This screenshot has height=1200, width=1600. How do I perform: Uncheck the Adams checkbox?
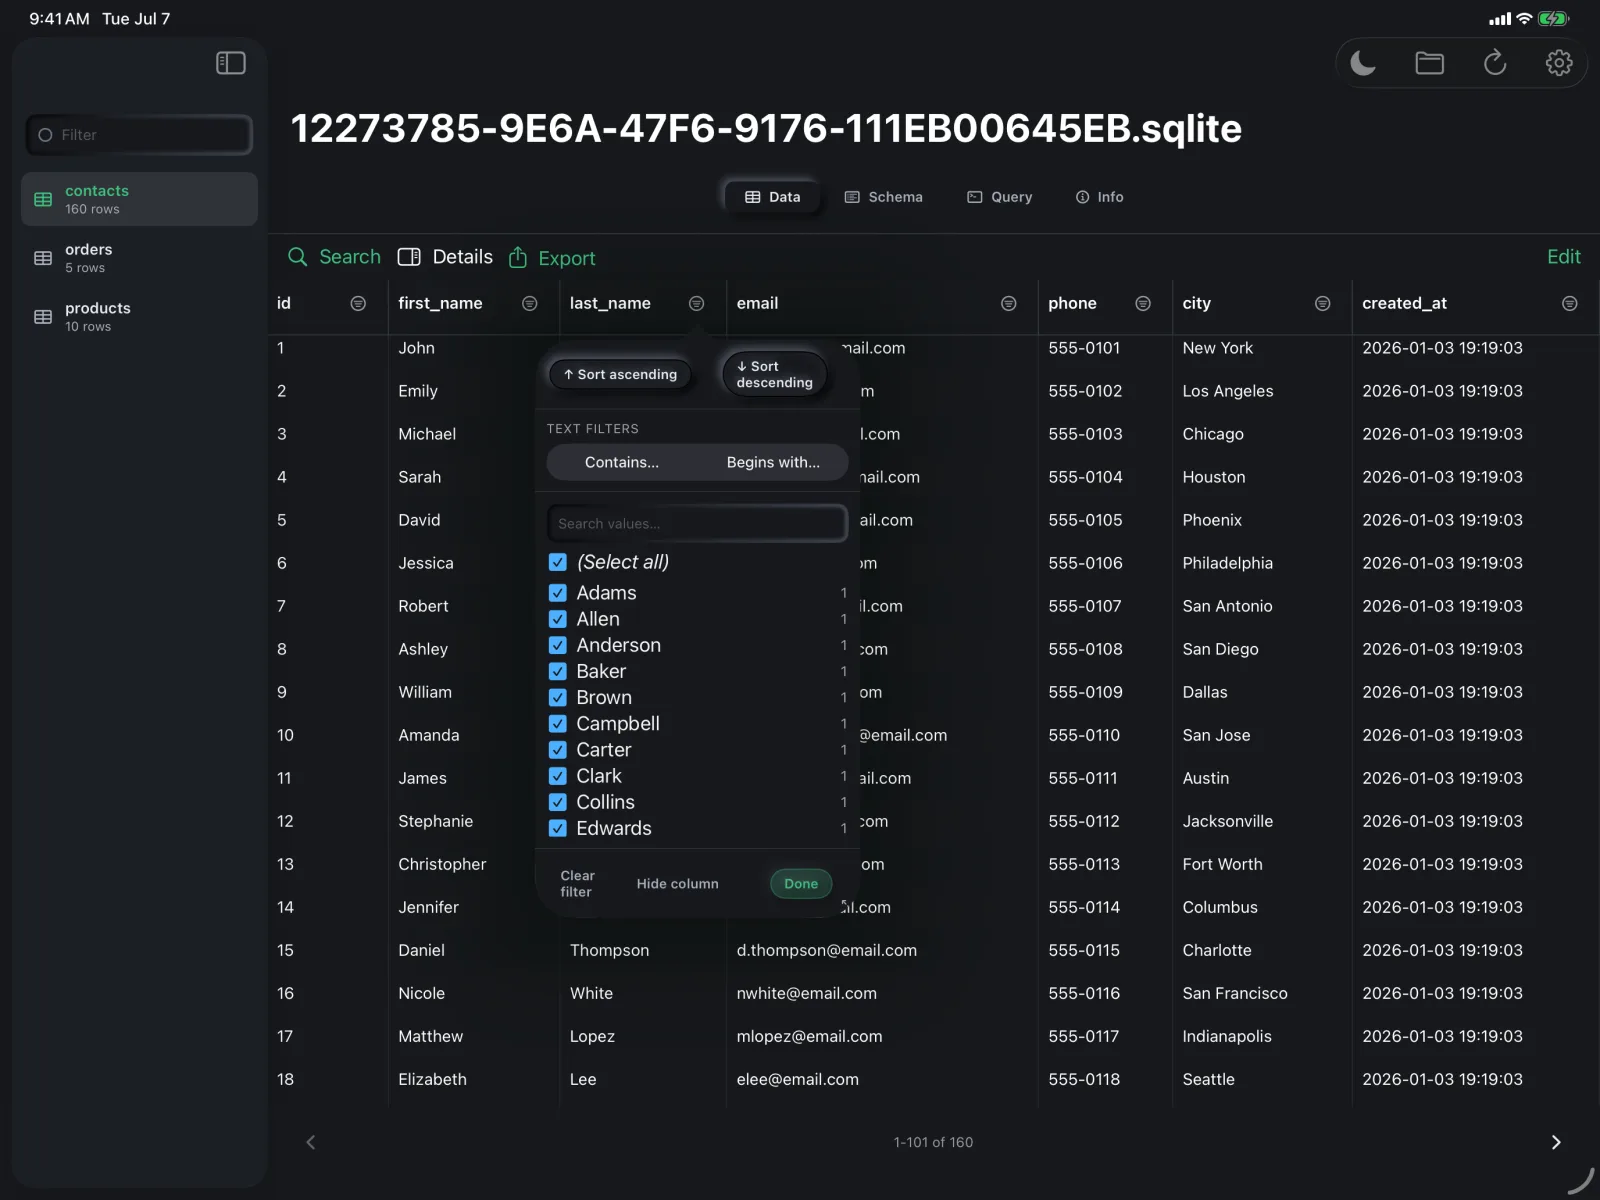[558, 593]
